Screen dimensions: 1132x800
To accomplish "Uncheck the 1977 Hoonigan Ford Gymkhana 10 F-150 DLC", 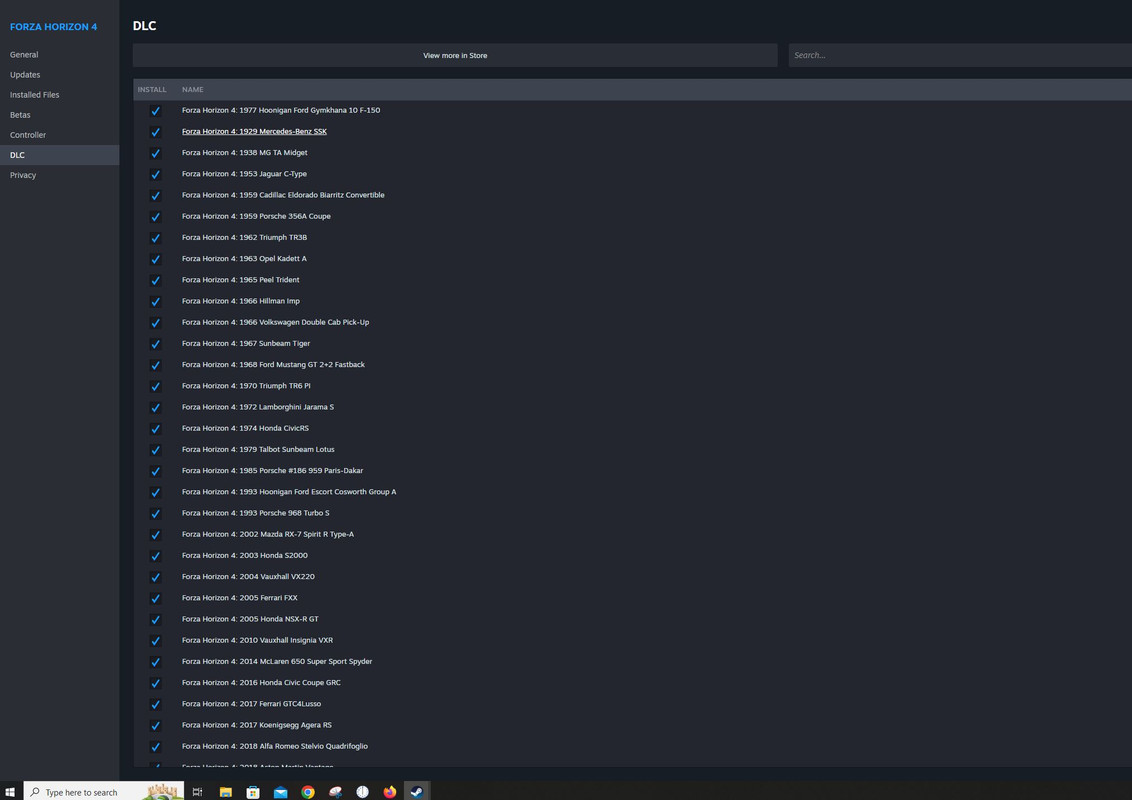I will tap(155, 111).
